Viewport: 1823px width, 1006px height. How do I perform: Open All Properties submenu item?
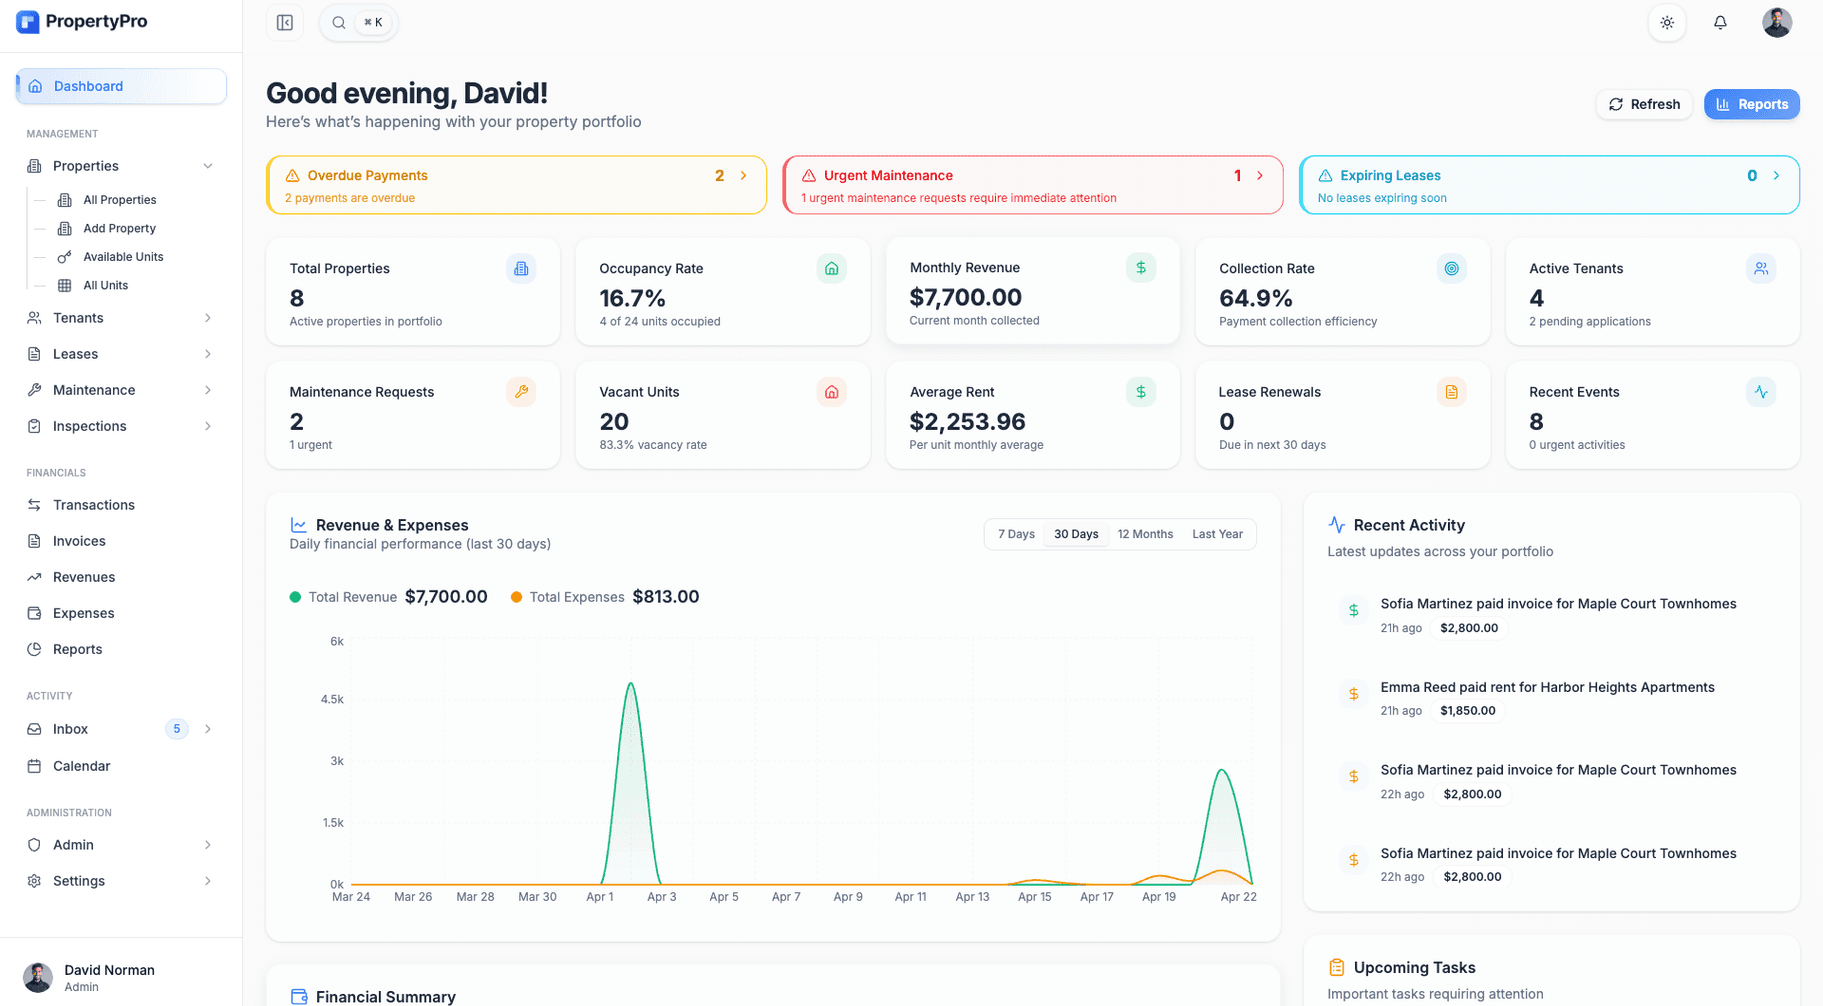click(120, 200)
